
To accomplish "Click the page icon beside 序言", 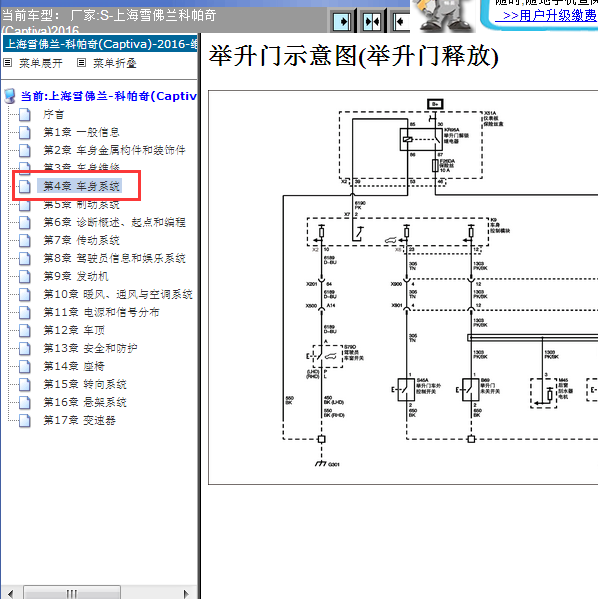I will [x=25, y=114].
